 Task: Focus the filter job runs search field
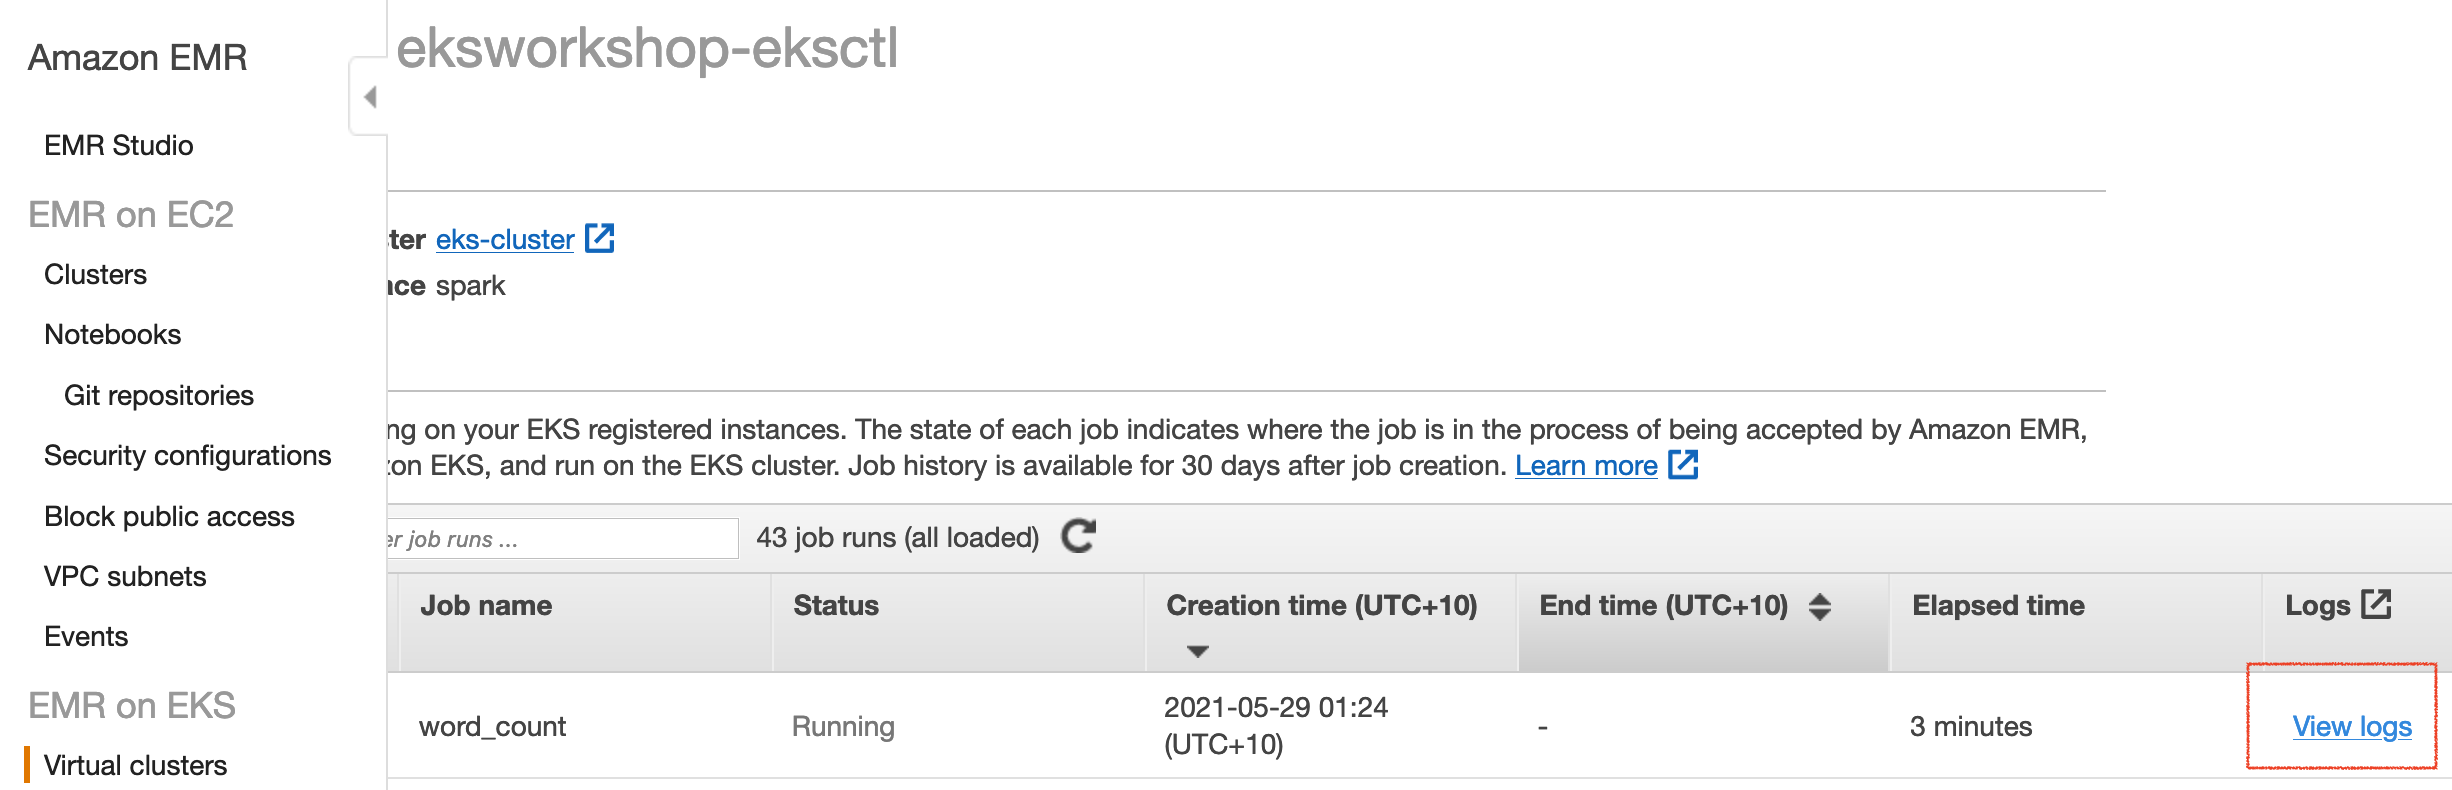563,538
